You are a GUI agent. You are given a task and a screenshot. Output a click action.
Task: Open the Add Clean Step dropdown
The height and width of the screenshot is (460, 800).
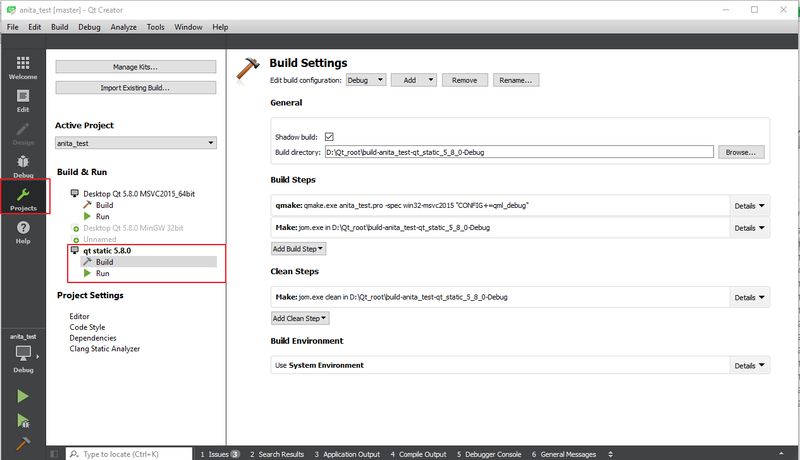[300, 318]
